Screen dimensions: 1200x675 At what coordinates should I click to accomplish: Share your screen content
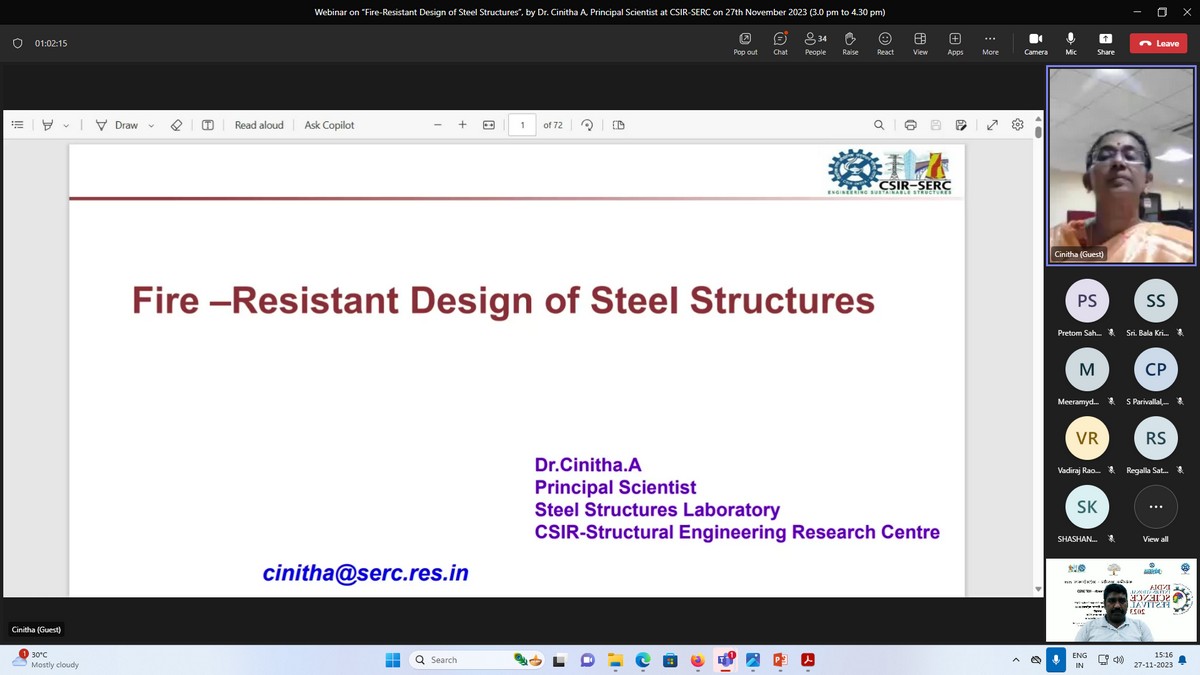pyautogui.click(x=1106, y=44)
